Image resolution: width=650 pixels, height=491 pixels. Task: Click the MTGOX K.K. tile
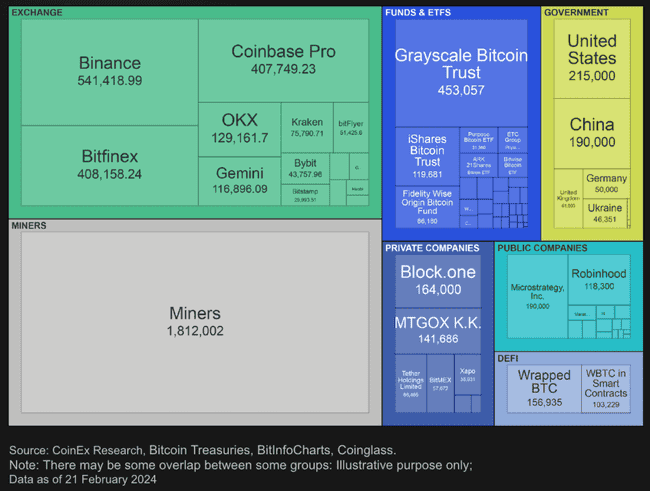point(438,331)
